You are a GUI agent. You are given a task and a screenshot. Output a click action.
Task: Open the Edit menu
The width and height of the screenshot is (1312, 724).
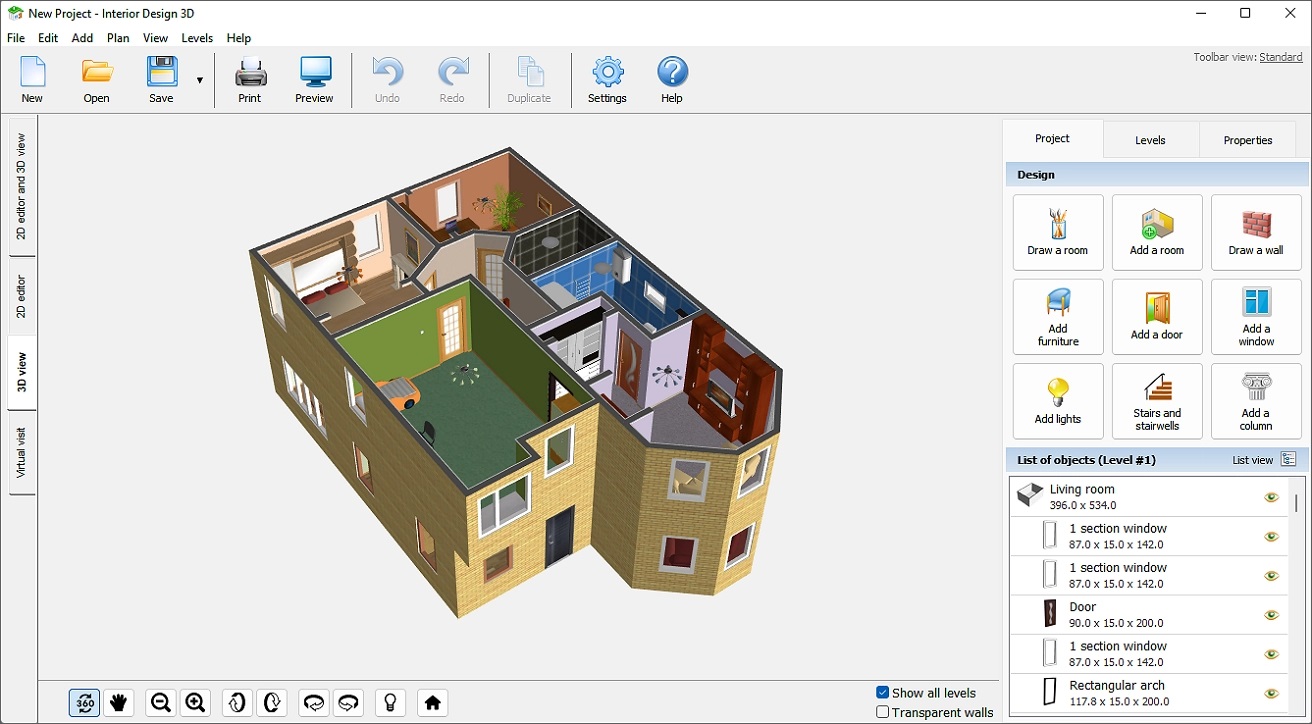pos(48,38)
